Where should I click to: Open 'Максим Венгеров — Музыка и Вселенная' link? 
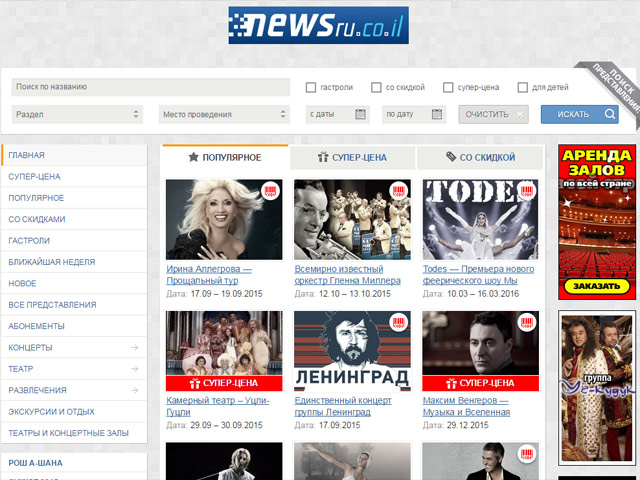(466, 406)
